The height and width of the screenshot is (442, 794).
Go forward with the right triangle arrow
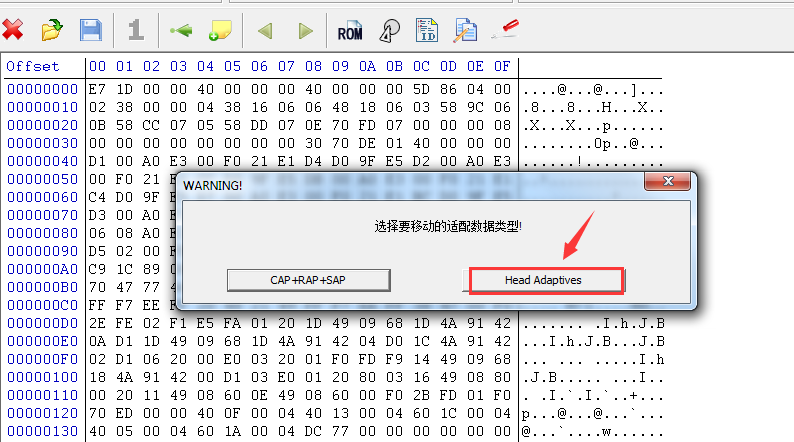[306, 31]
